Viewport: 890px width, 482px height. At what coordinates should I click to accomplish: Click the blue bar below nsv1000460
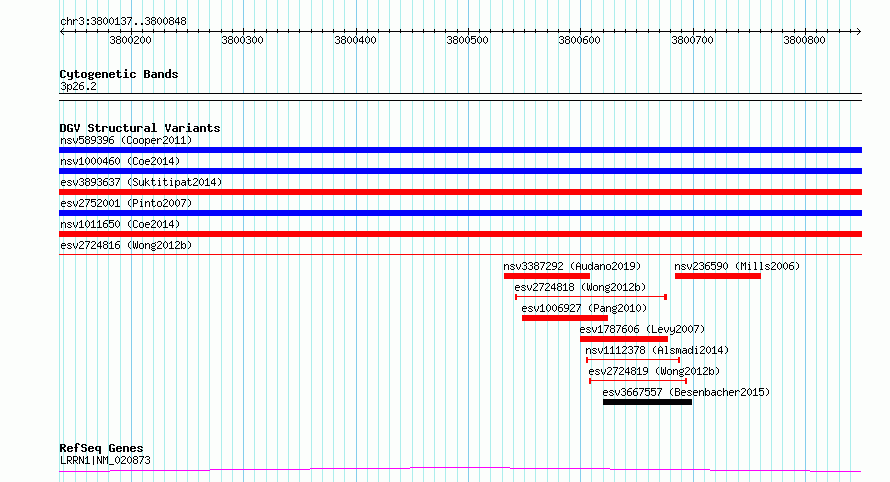pyautogui.click(x=460, y=171)
